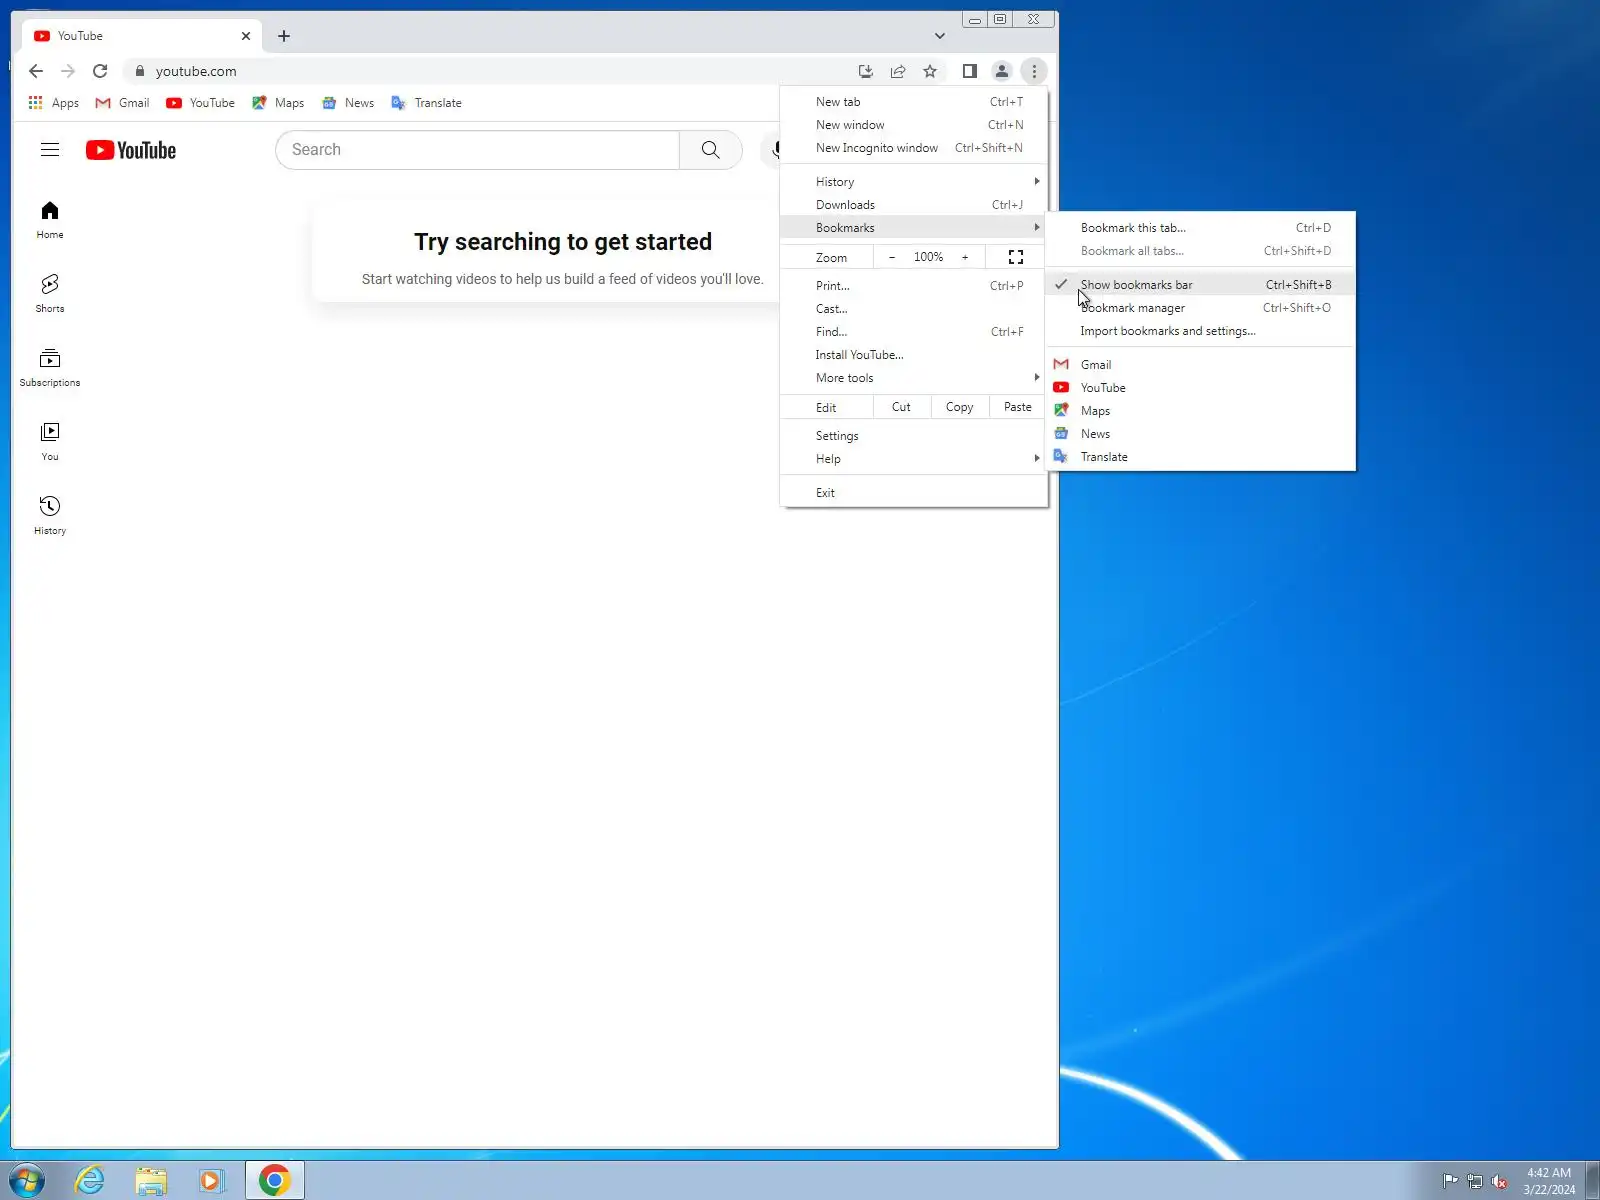This screenshot has height=1200, width=1600.
Task: Bookmark this tab with the star icon
Action: pos(930,71)
